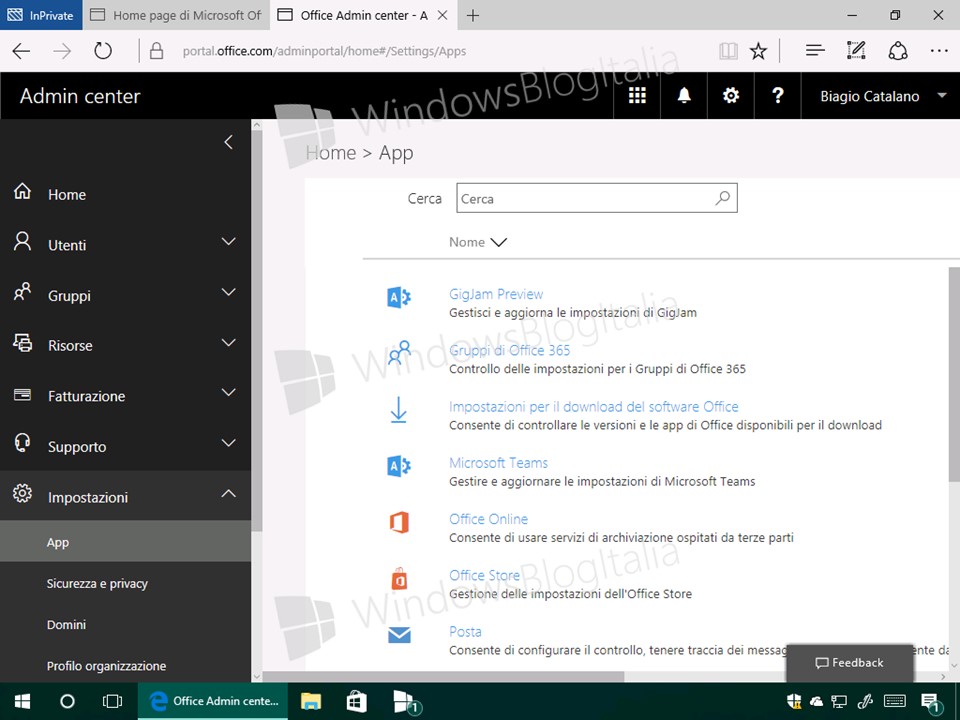Viewport: 960px width, 720px height.
Task: Open the settings gear in the header
Action: pos(731,96)
